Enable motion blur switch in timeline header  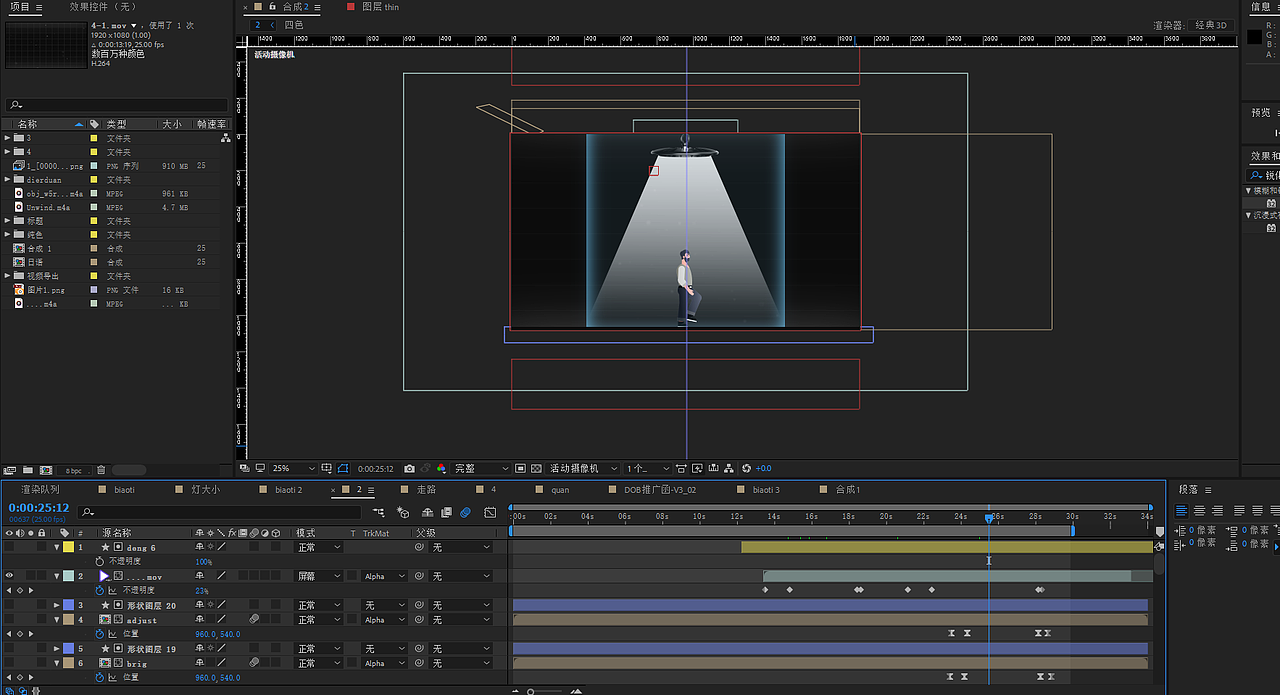(466, 512)
